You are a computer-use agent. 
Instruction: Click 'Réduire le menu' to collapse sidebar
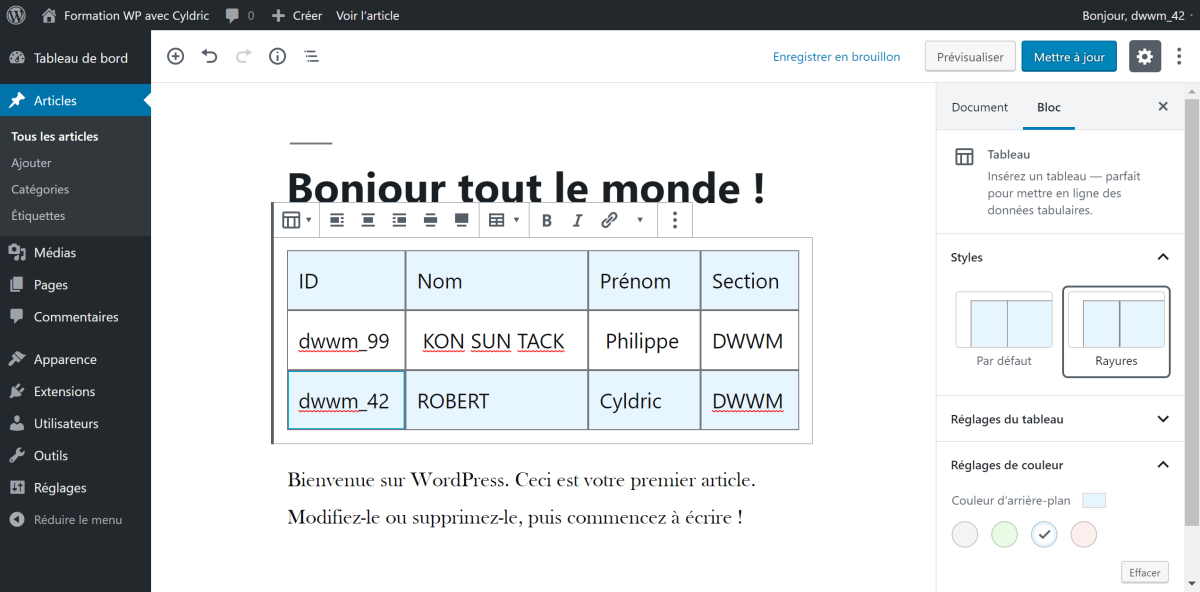(75, 520)
